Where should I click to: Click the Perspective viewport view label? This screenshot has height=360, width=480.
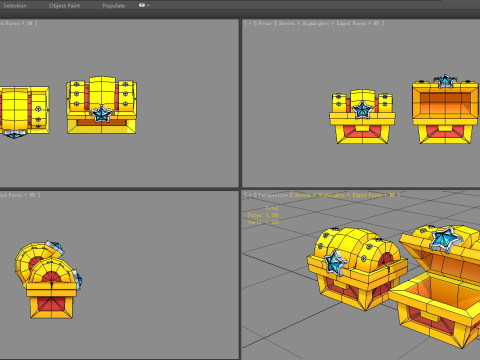coord(273,195)
